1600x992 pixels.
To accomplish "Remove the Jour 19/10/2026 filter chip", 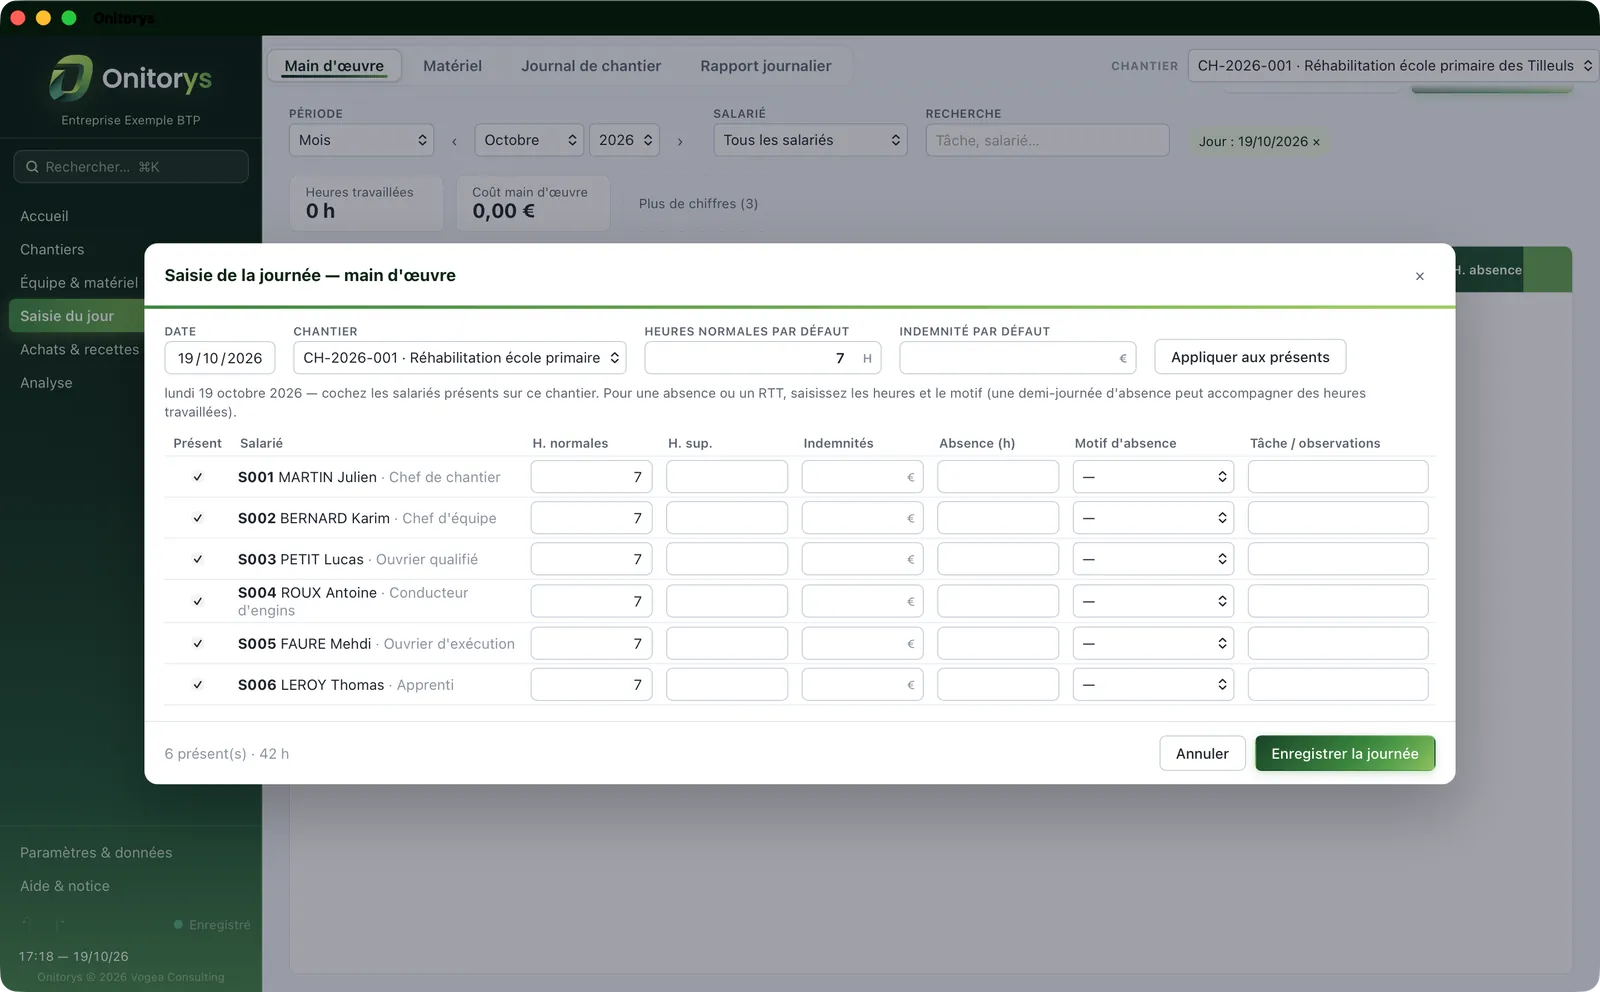I will coord(1316,142).
